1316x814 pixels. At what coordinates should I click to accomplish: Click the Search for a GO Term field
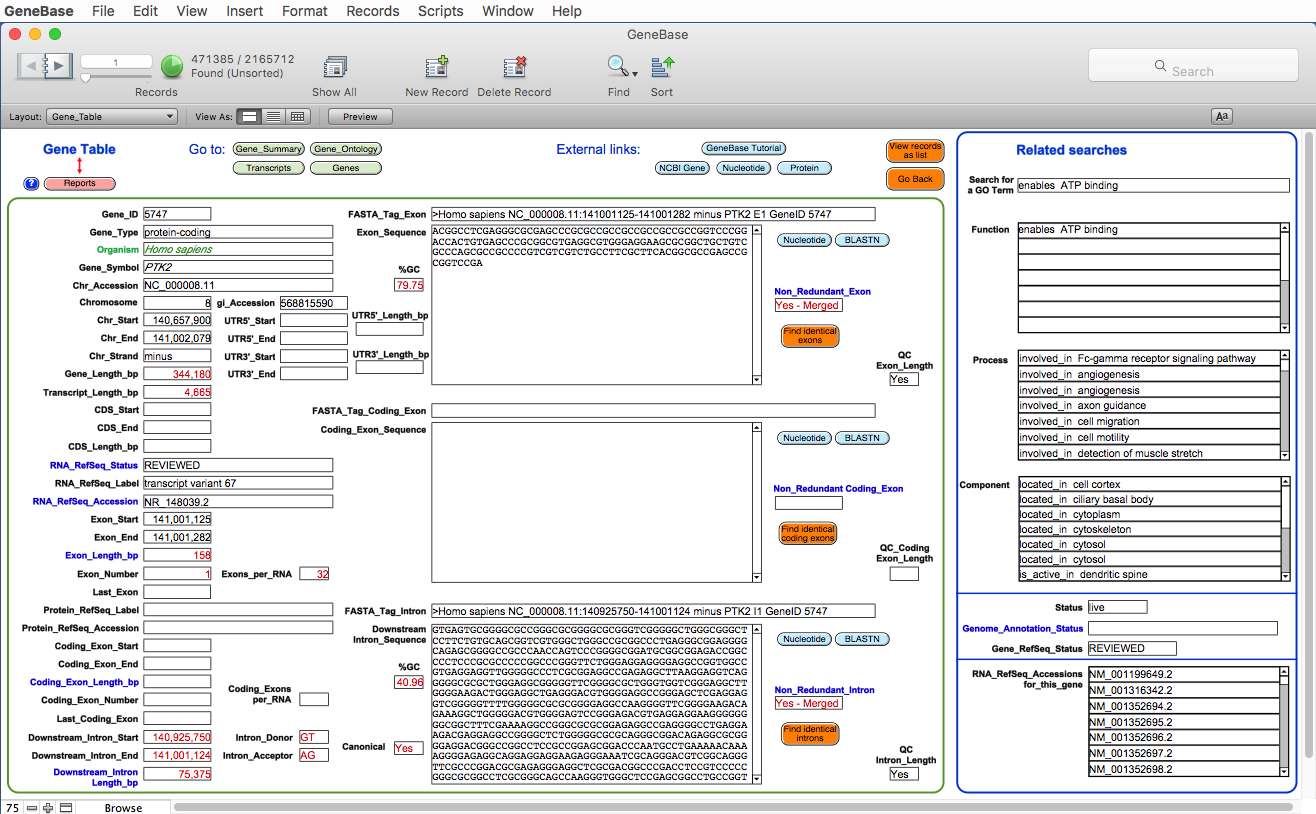(x=1153, y=185)
